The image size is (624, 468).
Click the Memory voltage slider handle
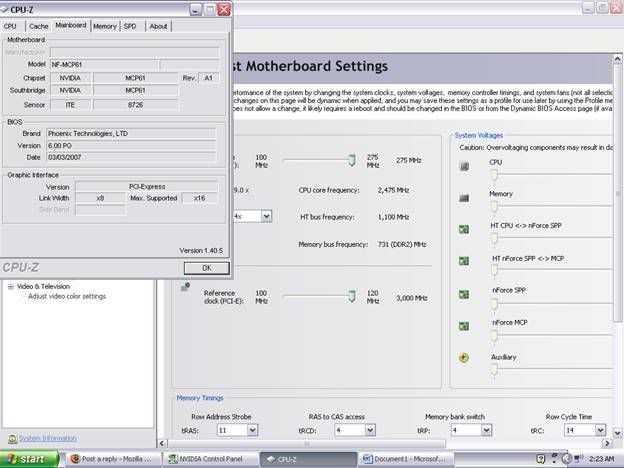(494, 207)
